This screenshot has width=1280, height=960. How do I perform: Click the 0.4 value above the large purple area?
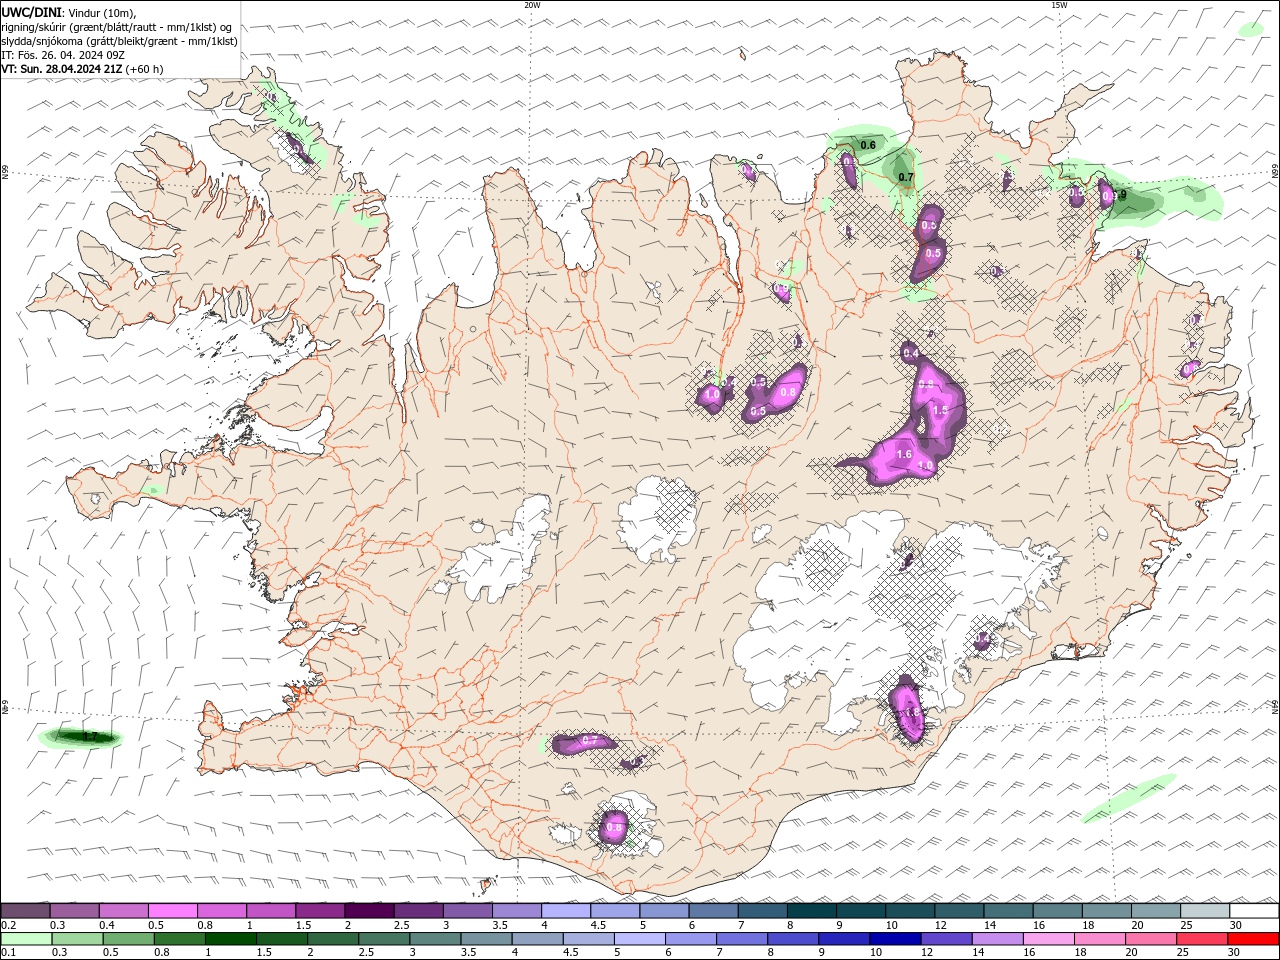pos(910,354)
